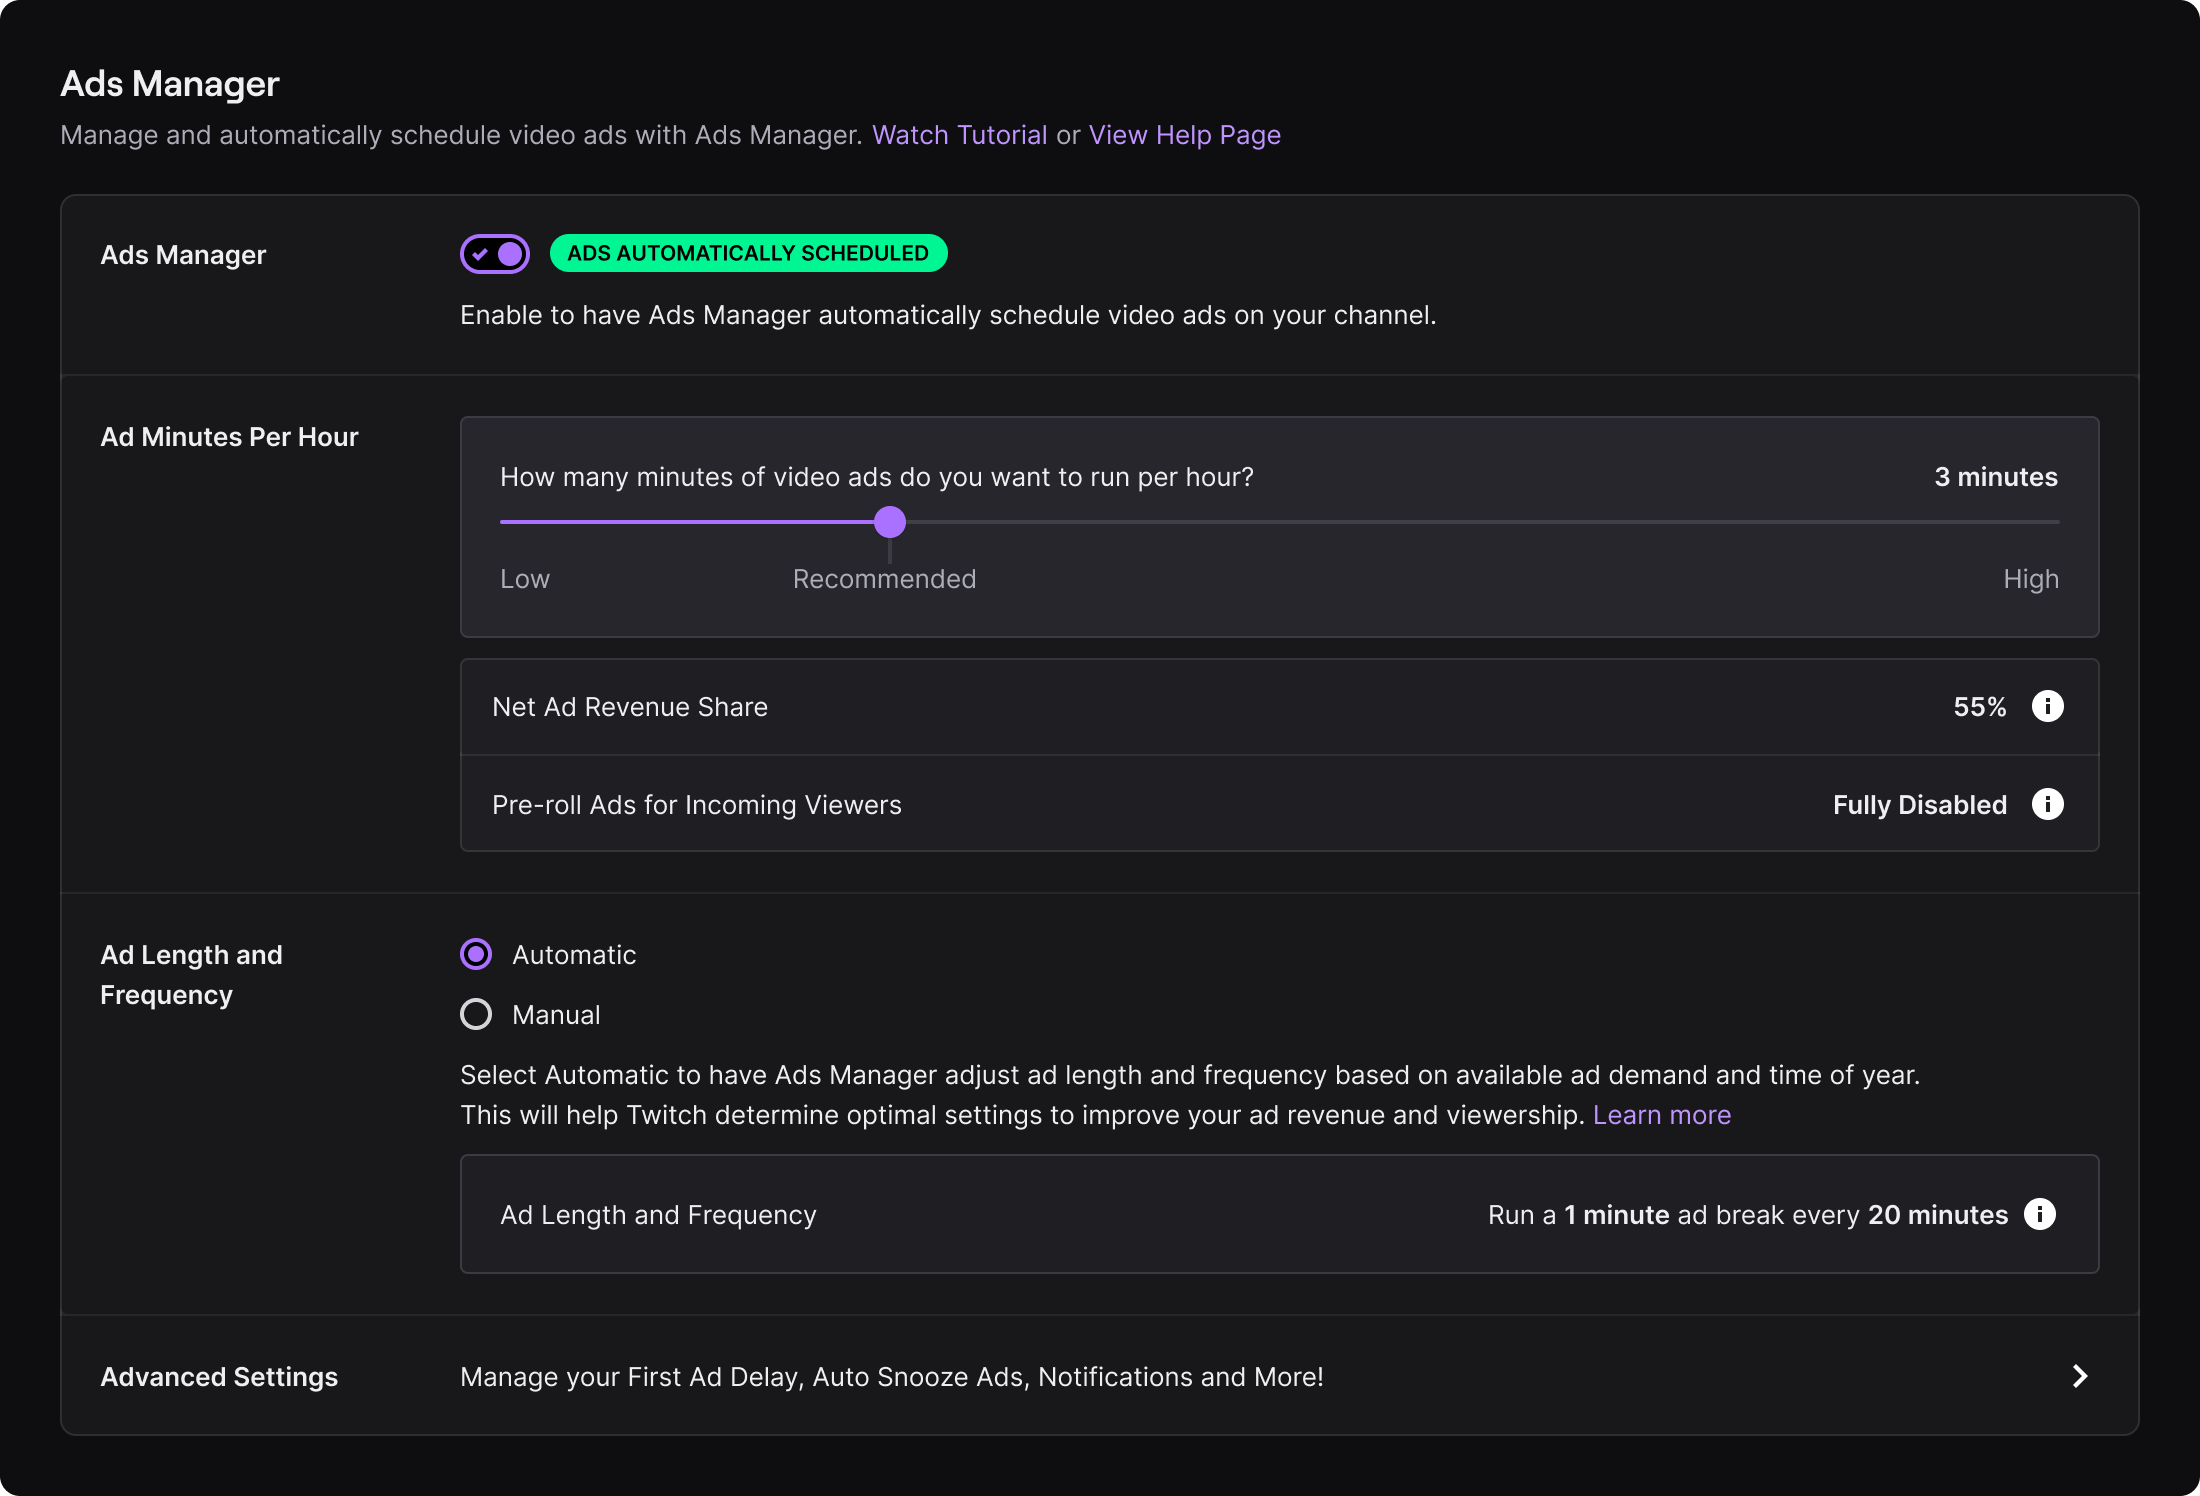Click the Recommended marker label

[x=884, y=579]
